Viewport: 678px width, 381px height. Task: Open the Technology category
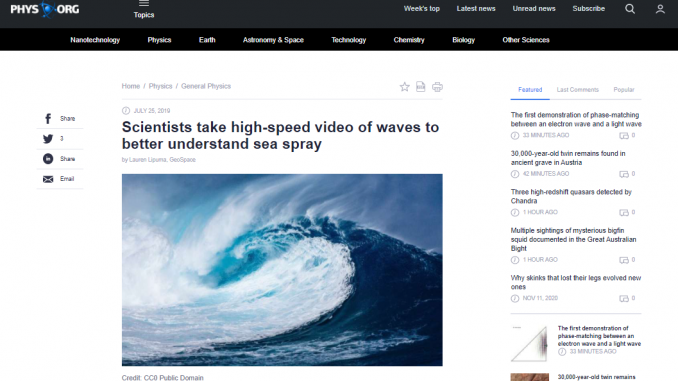click(x=349, y=40)
